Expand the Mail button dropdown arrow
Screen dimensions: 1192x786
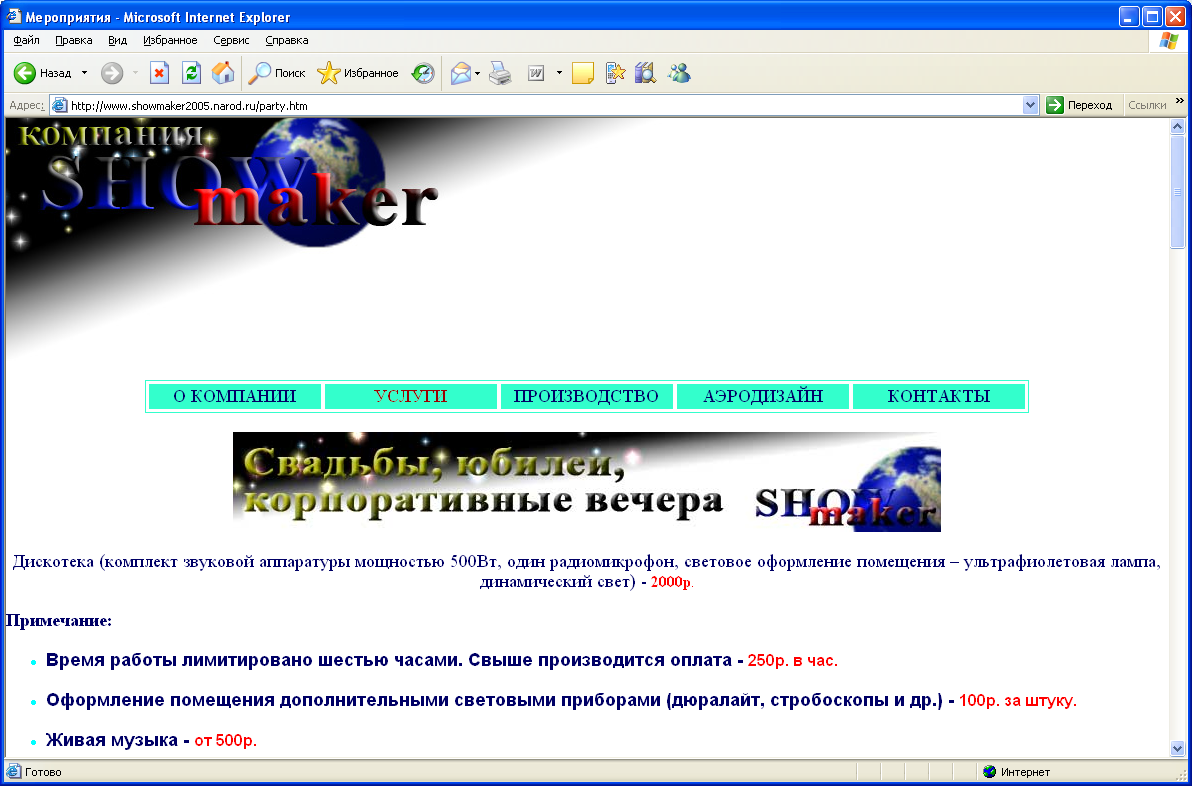point(477,73)
